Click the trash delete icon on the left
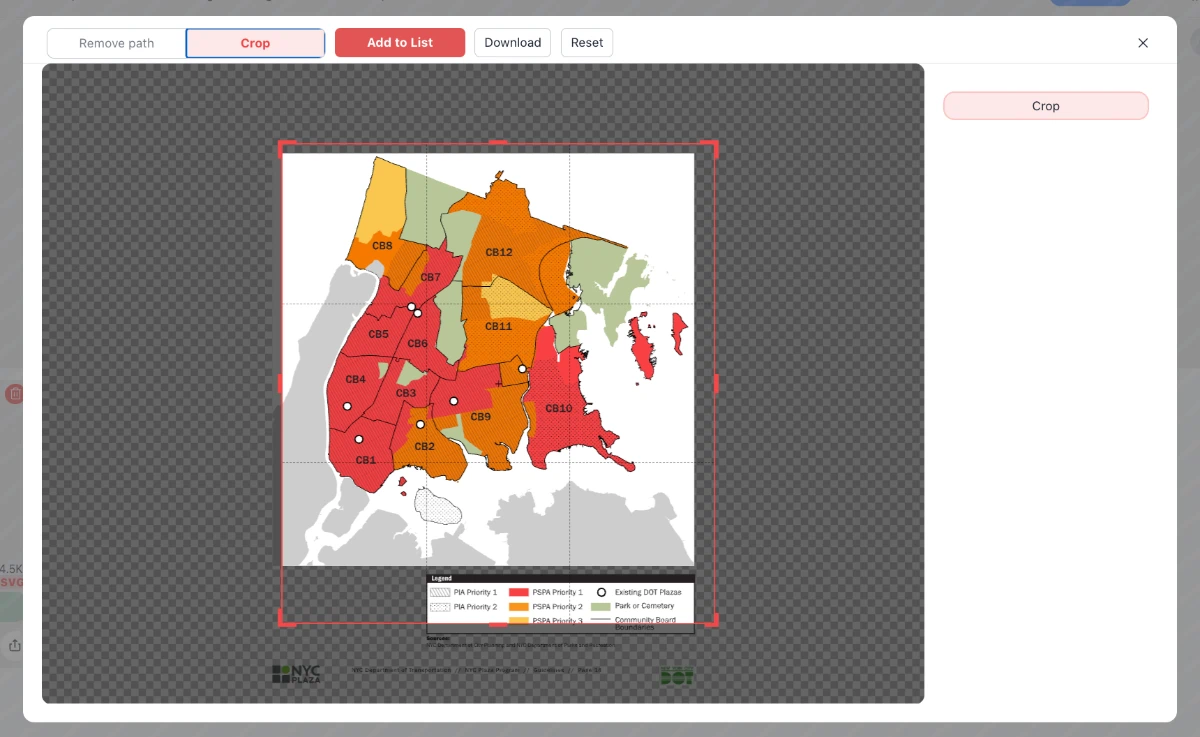Viewport: 1200px width, 737px height. click(x=15, y=393)
